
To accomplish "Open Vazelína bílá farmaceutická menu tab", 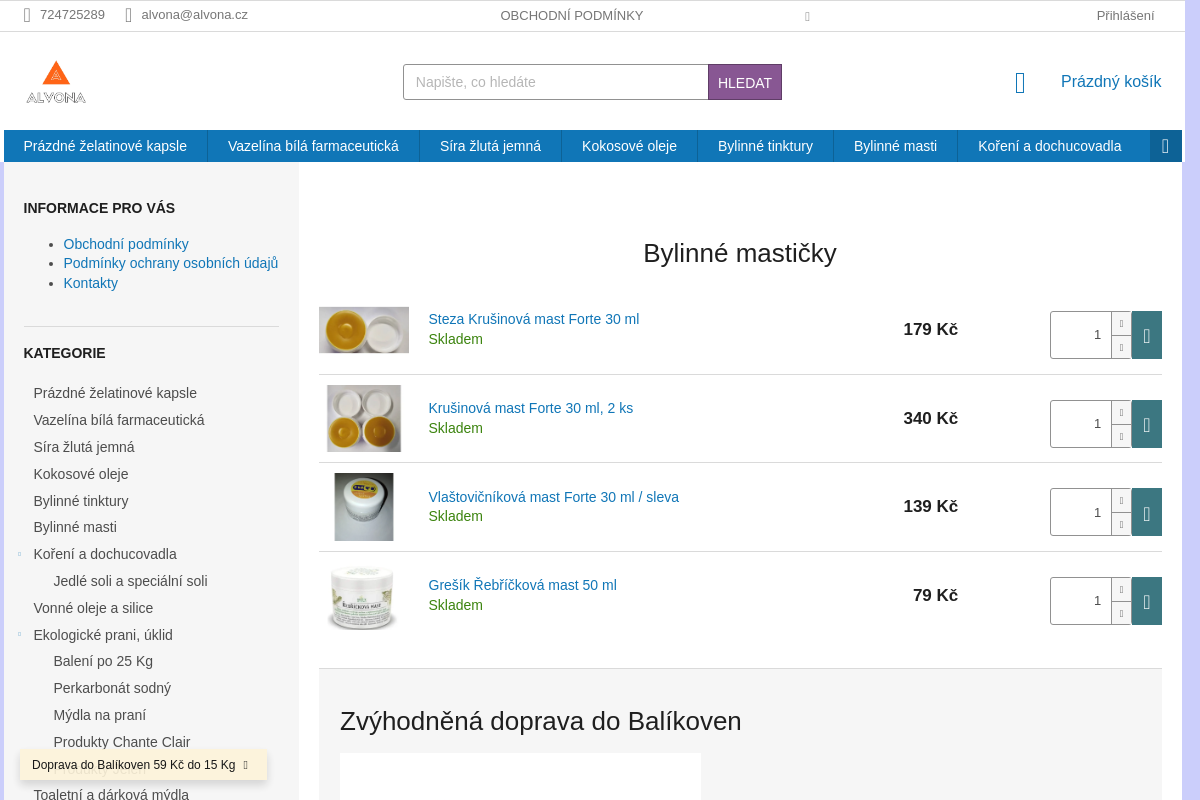I will (x=313, y=146).
